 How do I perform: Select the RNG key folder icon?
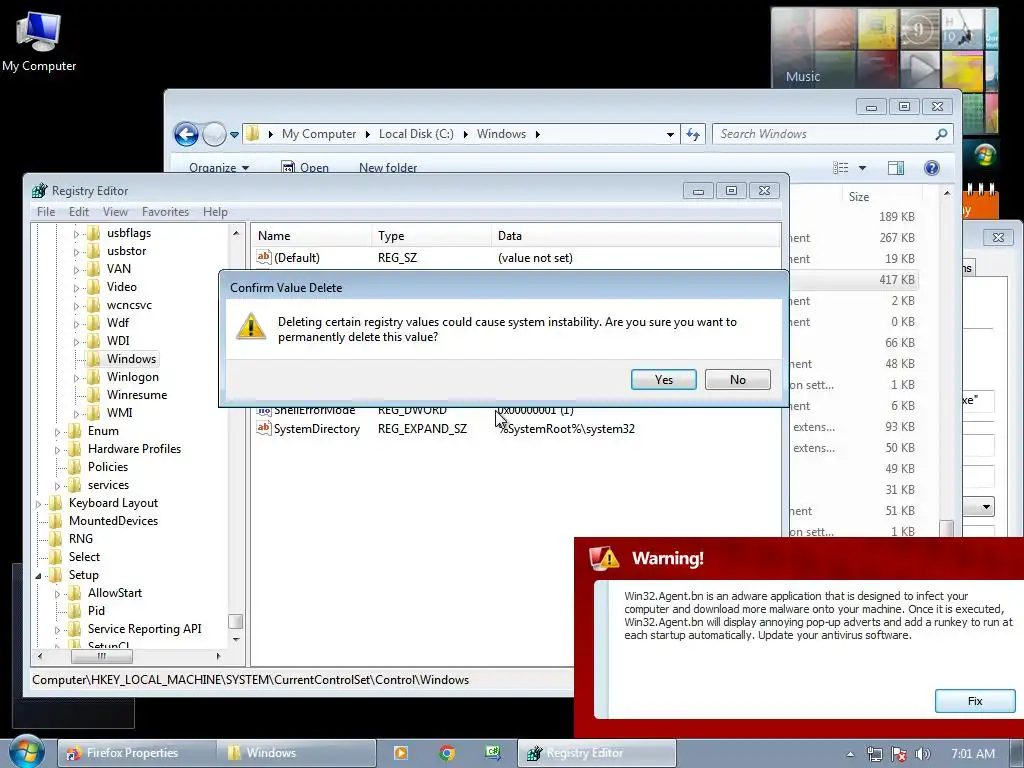click(x=56, y=539)
